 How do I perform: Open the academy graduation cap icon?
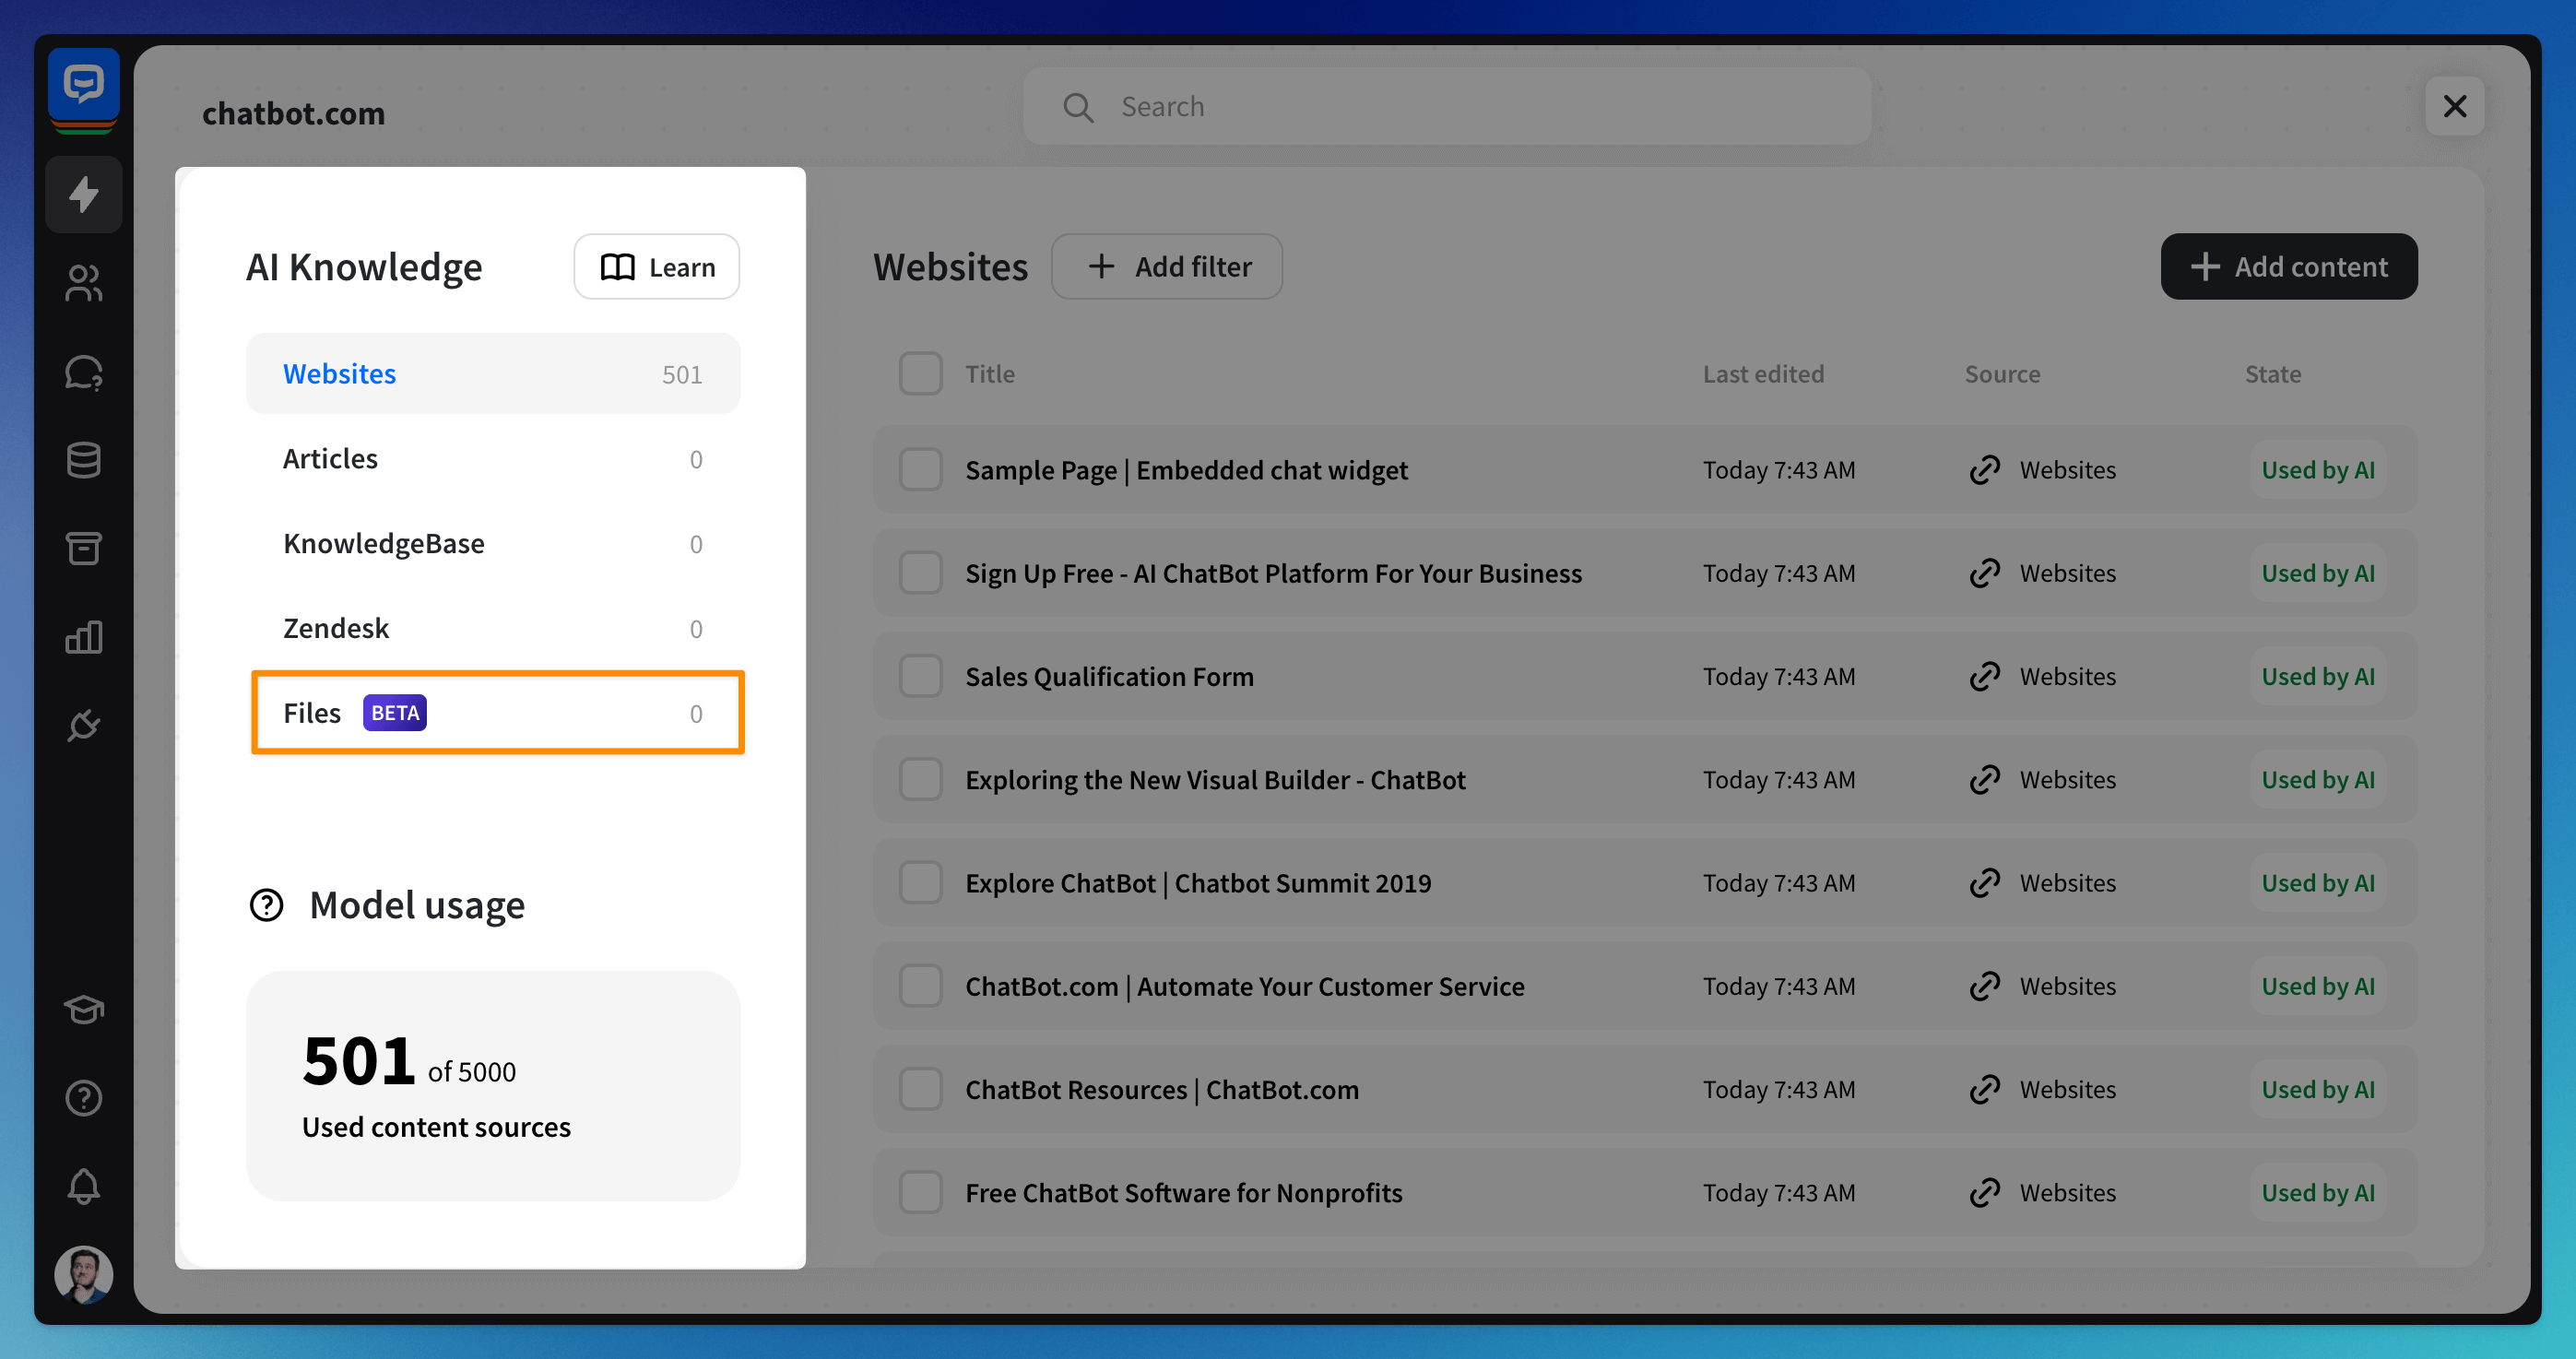coord(84,1010)
